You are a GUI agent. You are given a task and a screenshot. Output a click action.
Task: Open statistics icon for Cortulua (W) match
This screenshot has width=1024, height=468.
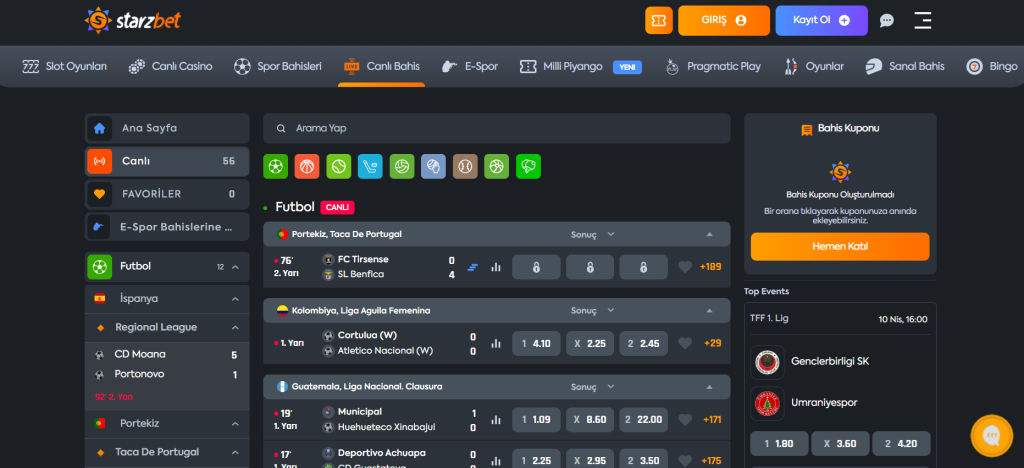(x=496, y=343)
